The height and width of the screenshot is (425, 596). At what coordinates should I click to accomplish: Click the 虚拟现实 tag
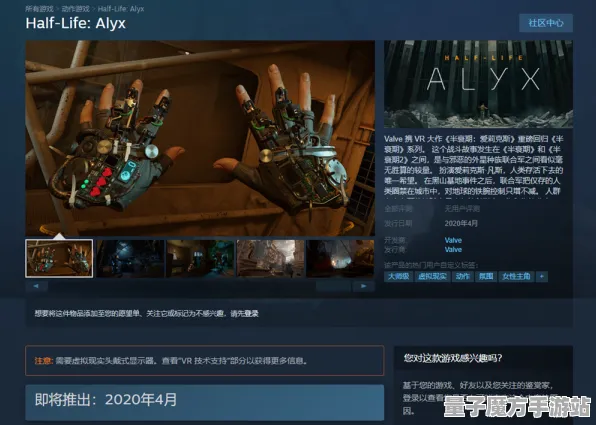[432, 276]
